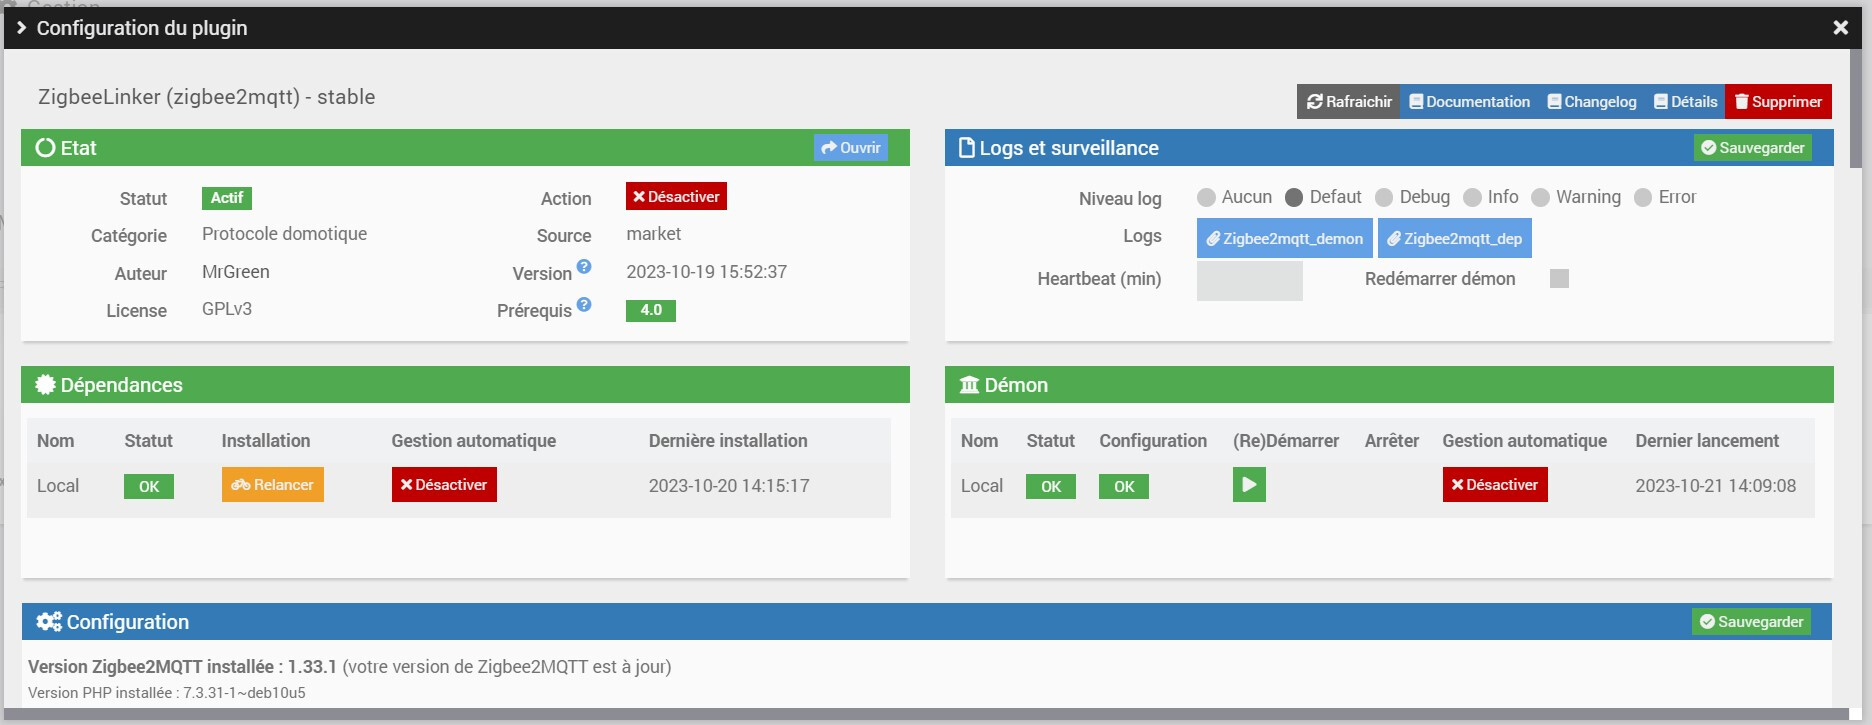The width and height of the screenshot is (1872, 725).
Task: Click the Actif status label
Action: coord(227,198)
